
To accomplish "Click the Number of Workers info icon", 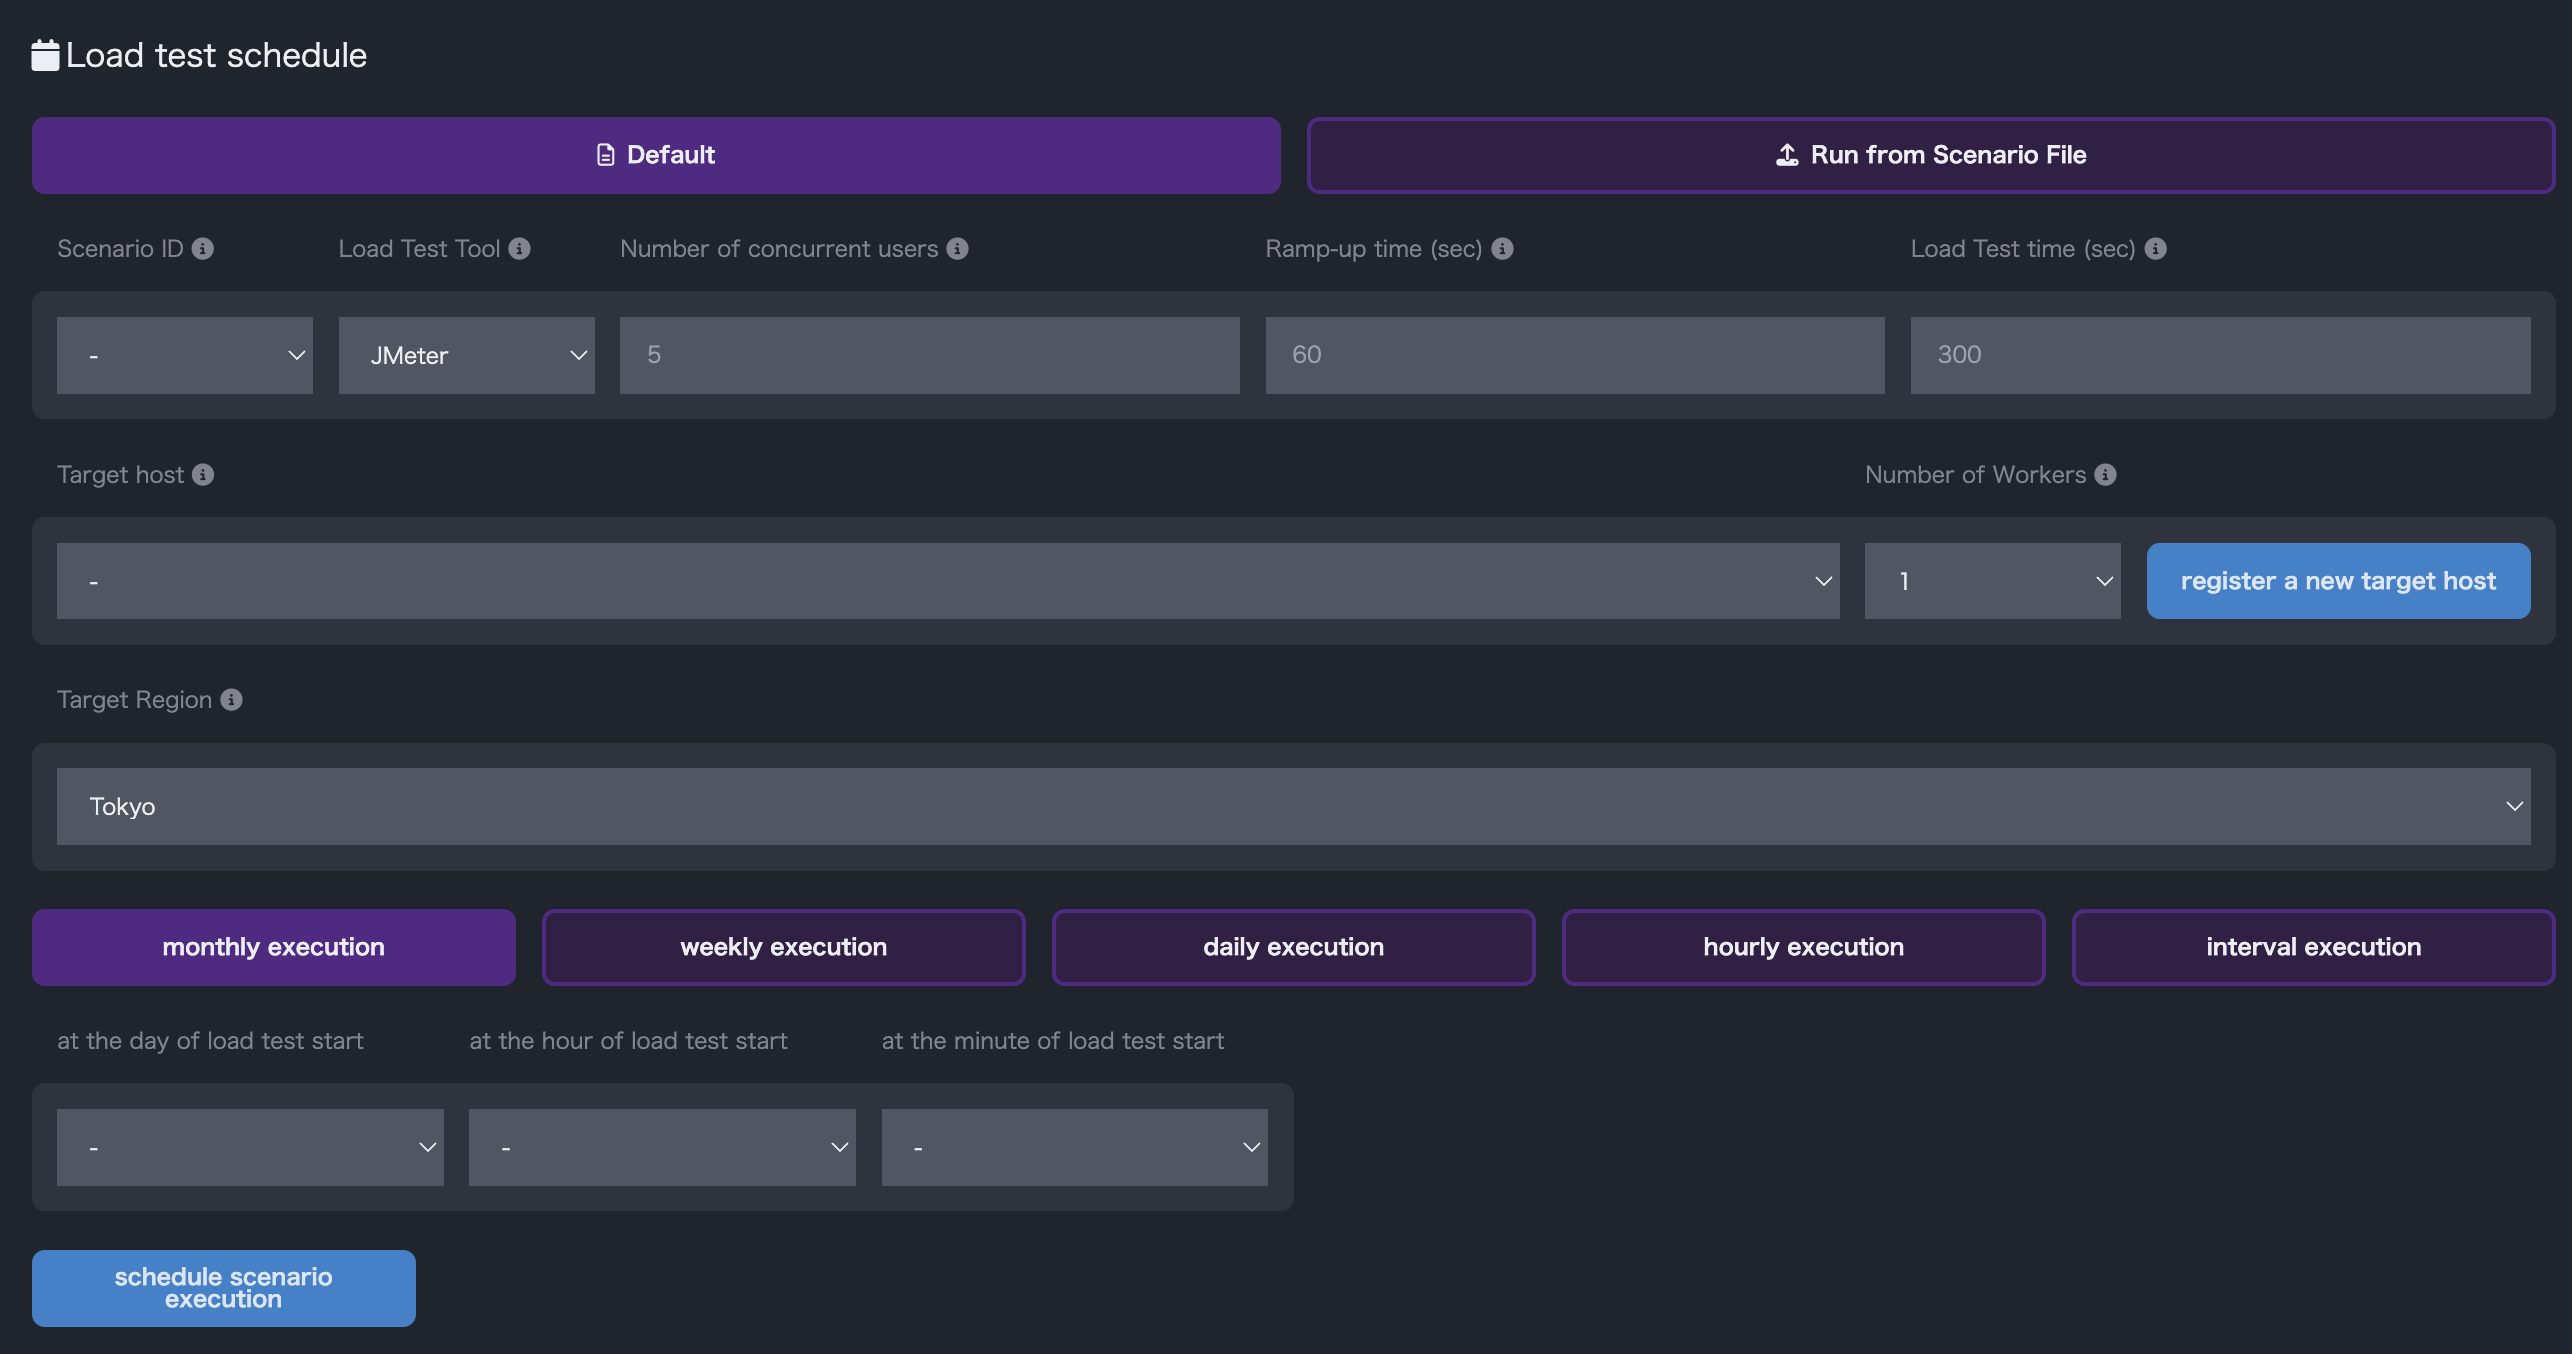I will tap(2105, 475).
